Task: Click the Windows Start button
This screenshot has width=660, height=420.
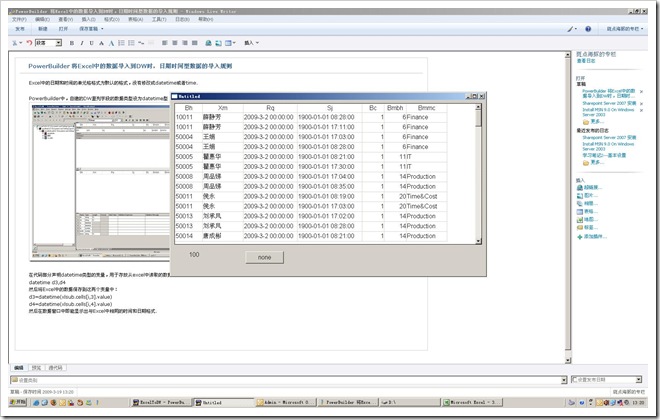Action: point(15,402)
